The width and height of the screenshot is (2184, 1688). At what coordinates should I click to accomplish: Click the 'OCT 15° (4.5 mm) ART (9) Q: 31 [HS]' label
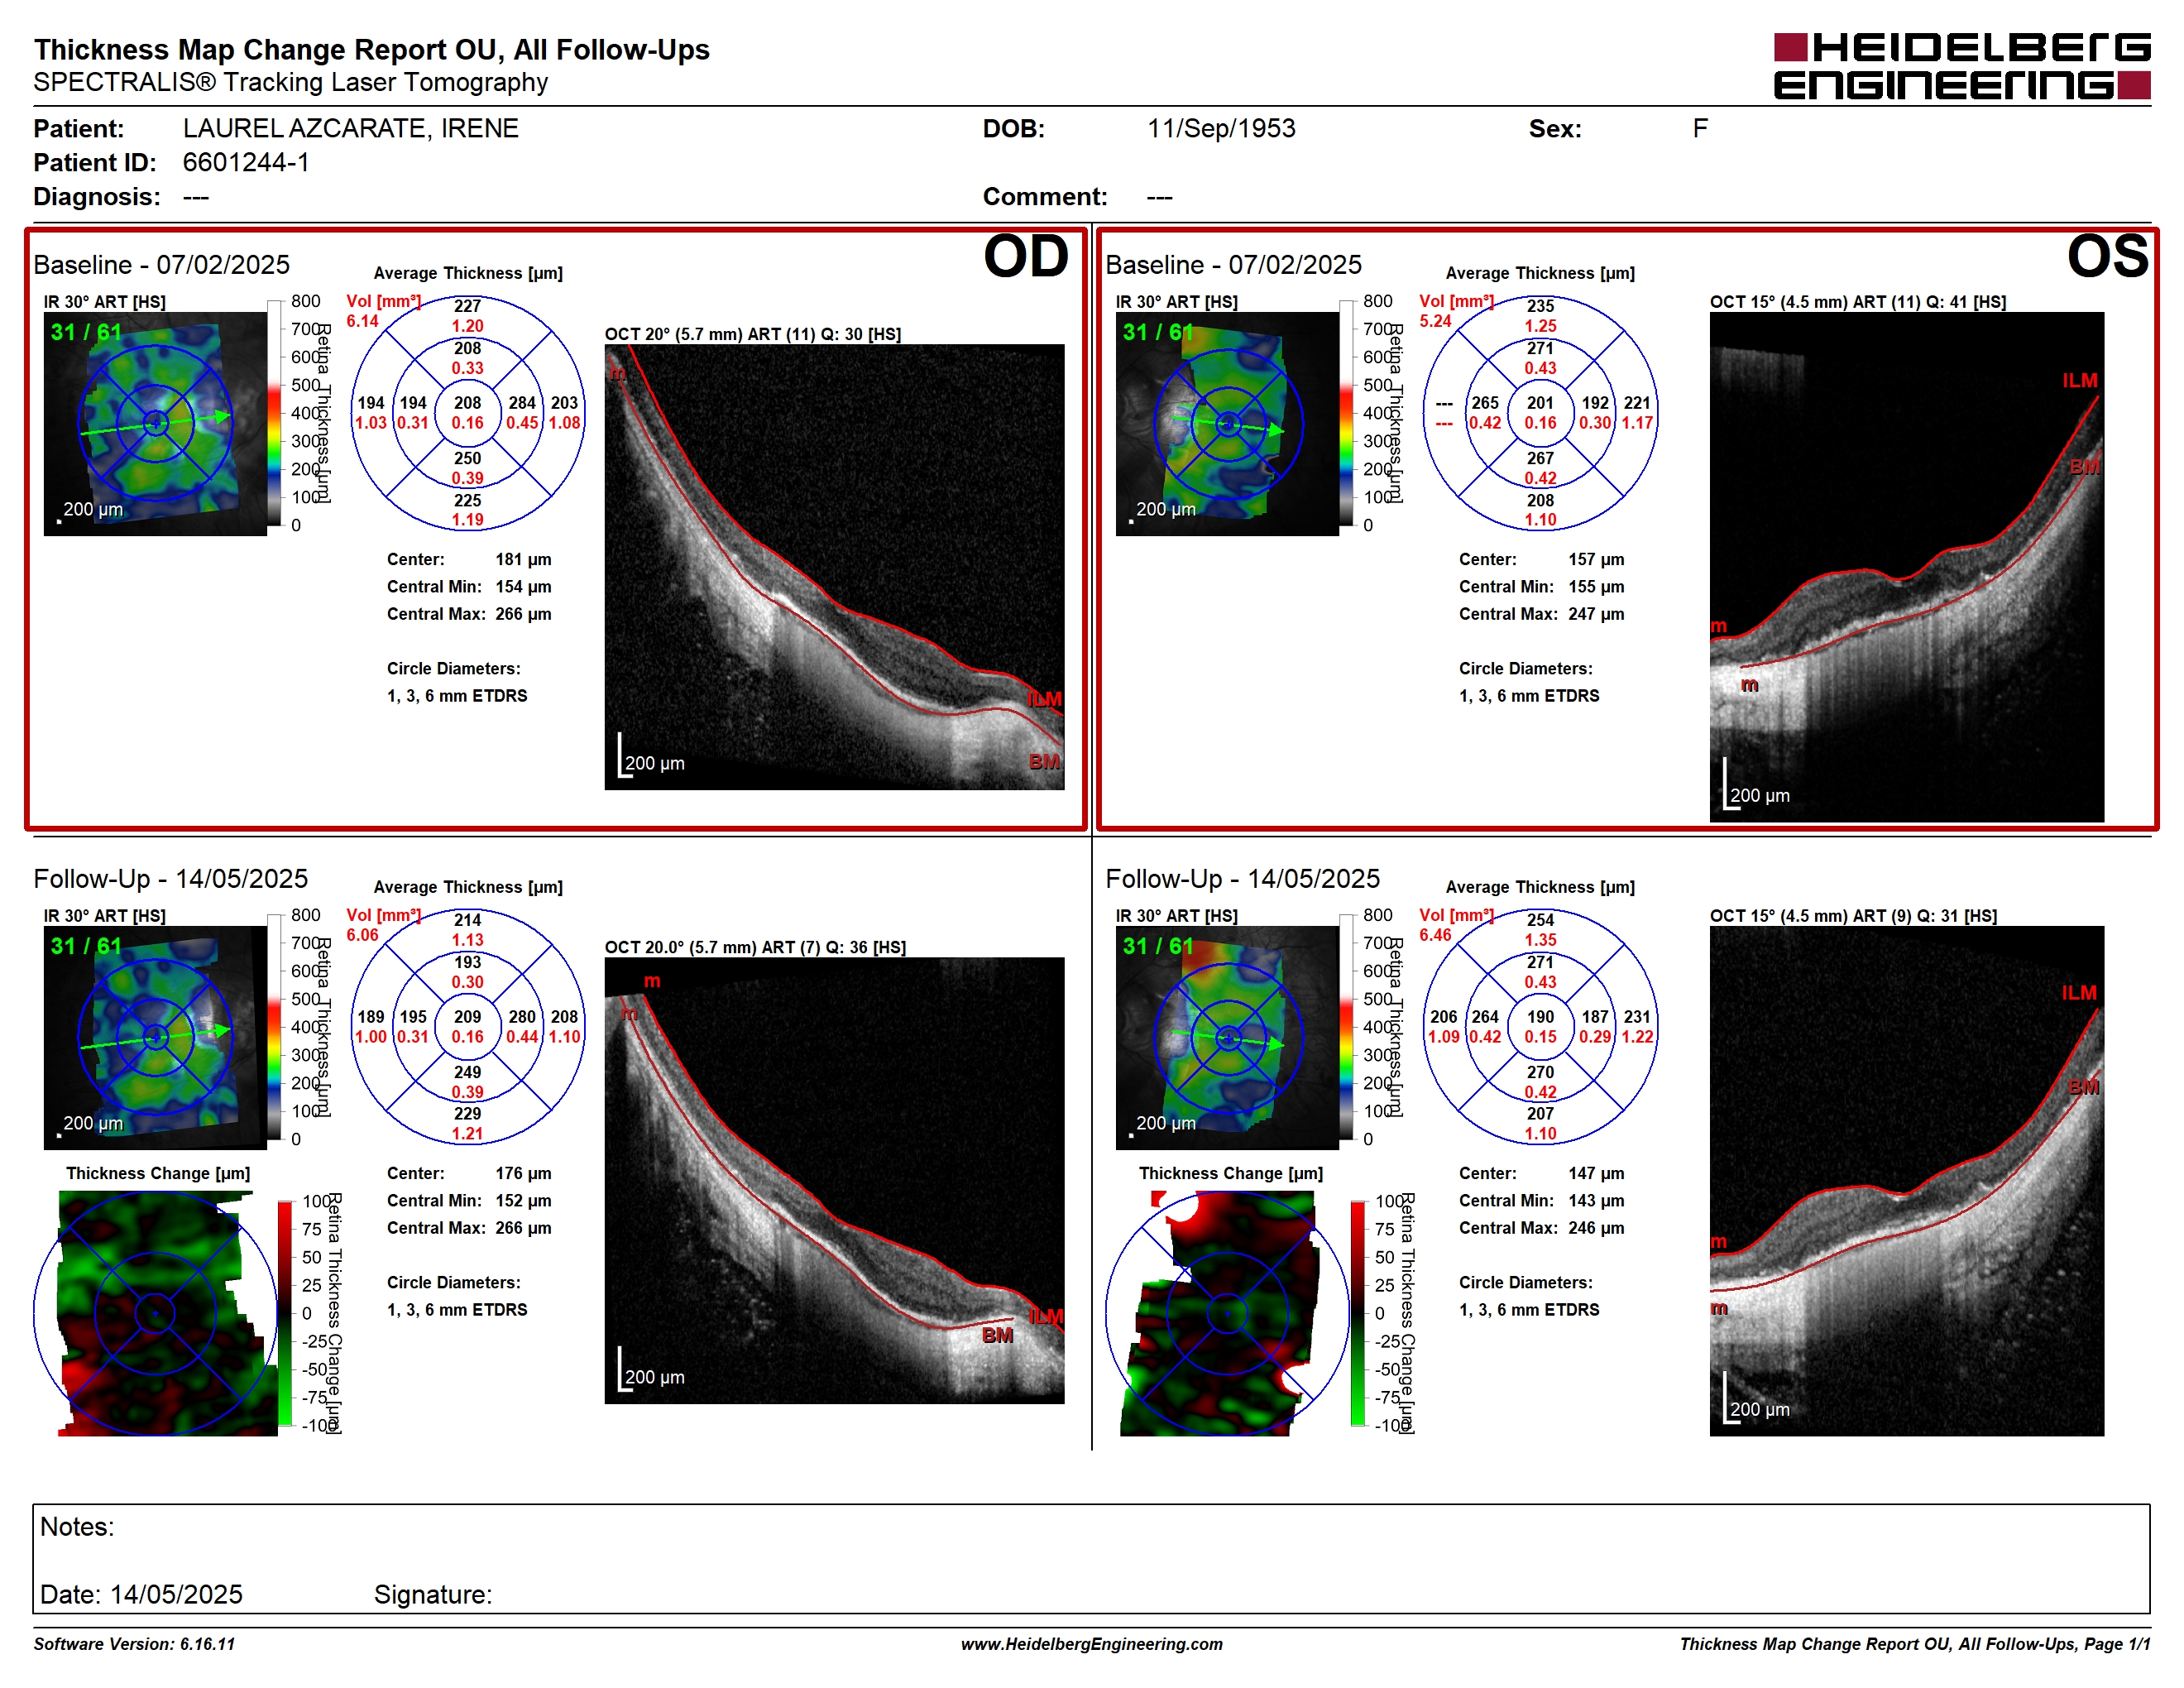point(1853,916)
